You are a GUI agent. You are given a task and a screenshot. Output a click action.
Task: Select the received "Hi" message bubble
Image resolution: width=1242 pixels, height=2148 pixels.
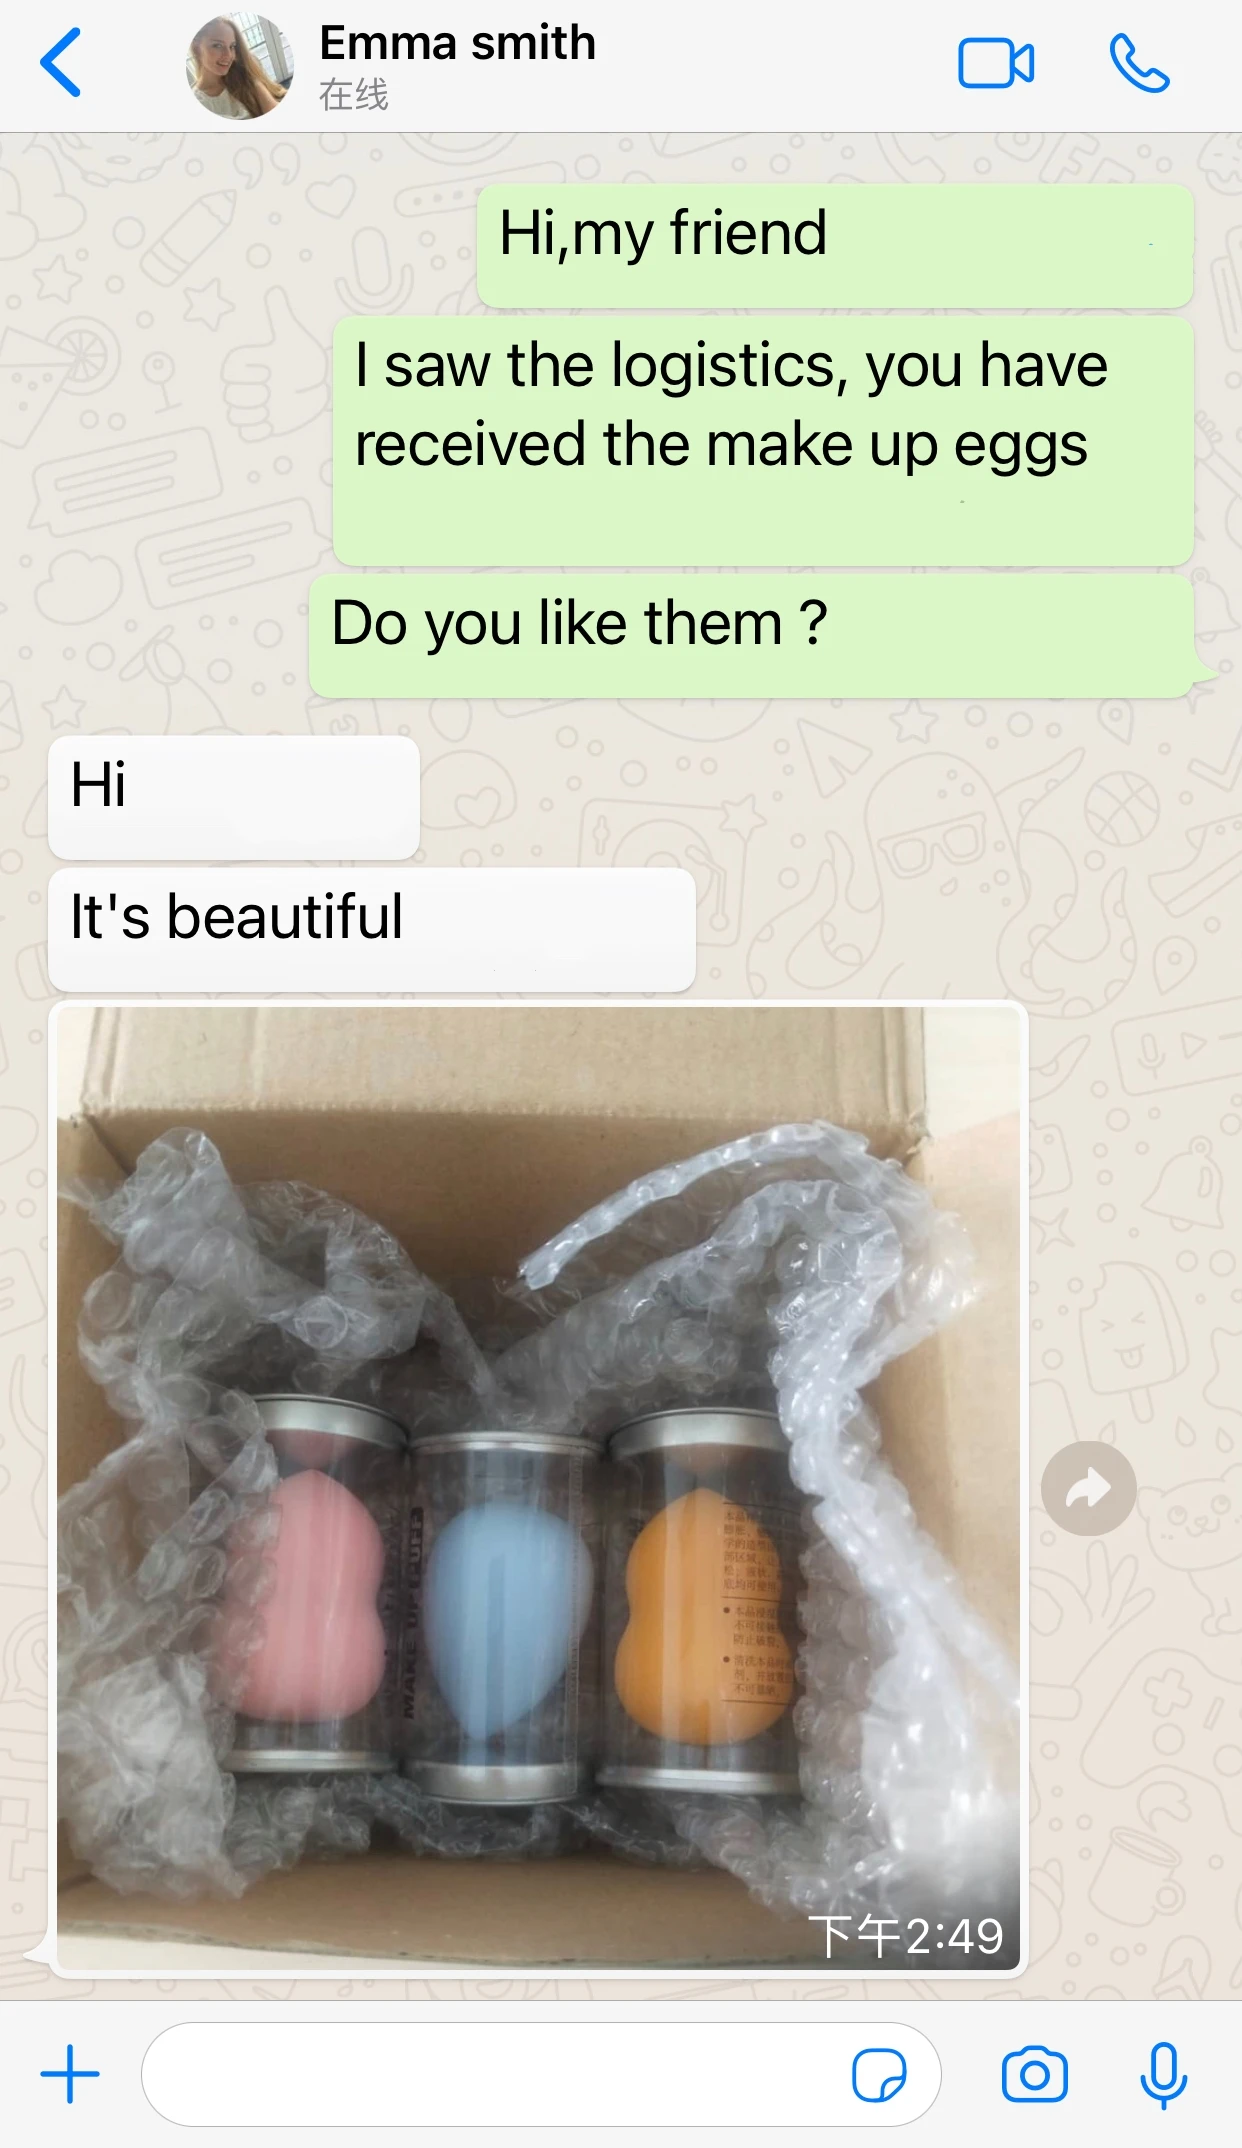tap(234, 797)
